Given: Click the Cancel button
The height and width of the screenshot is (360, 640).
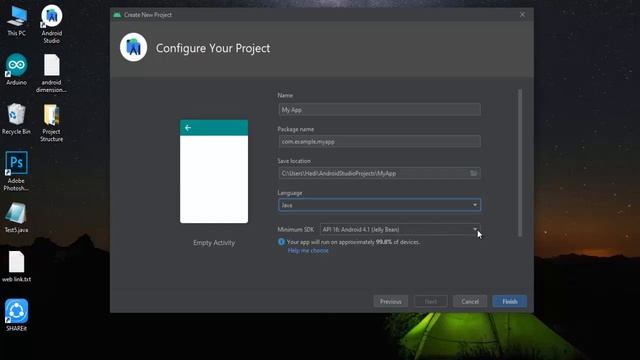Looking at the screenshot, I should [470, 302].
